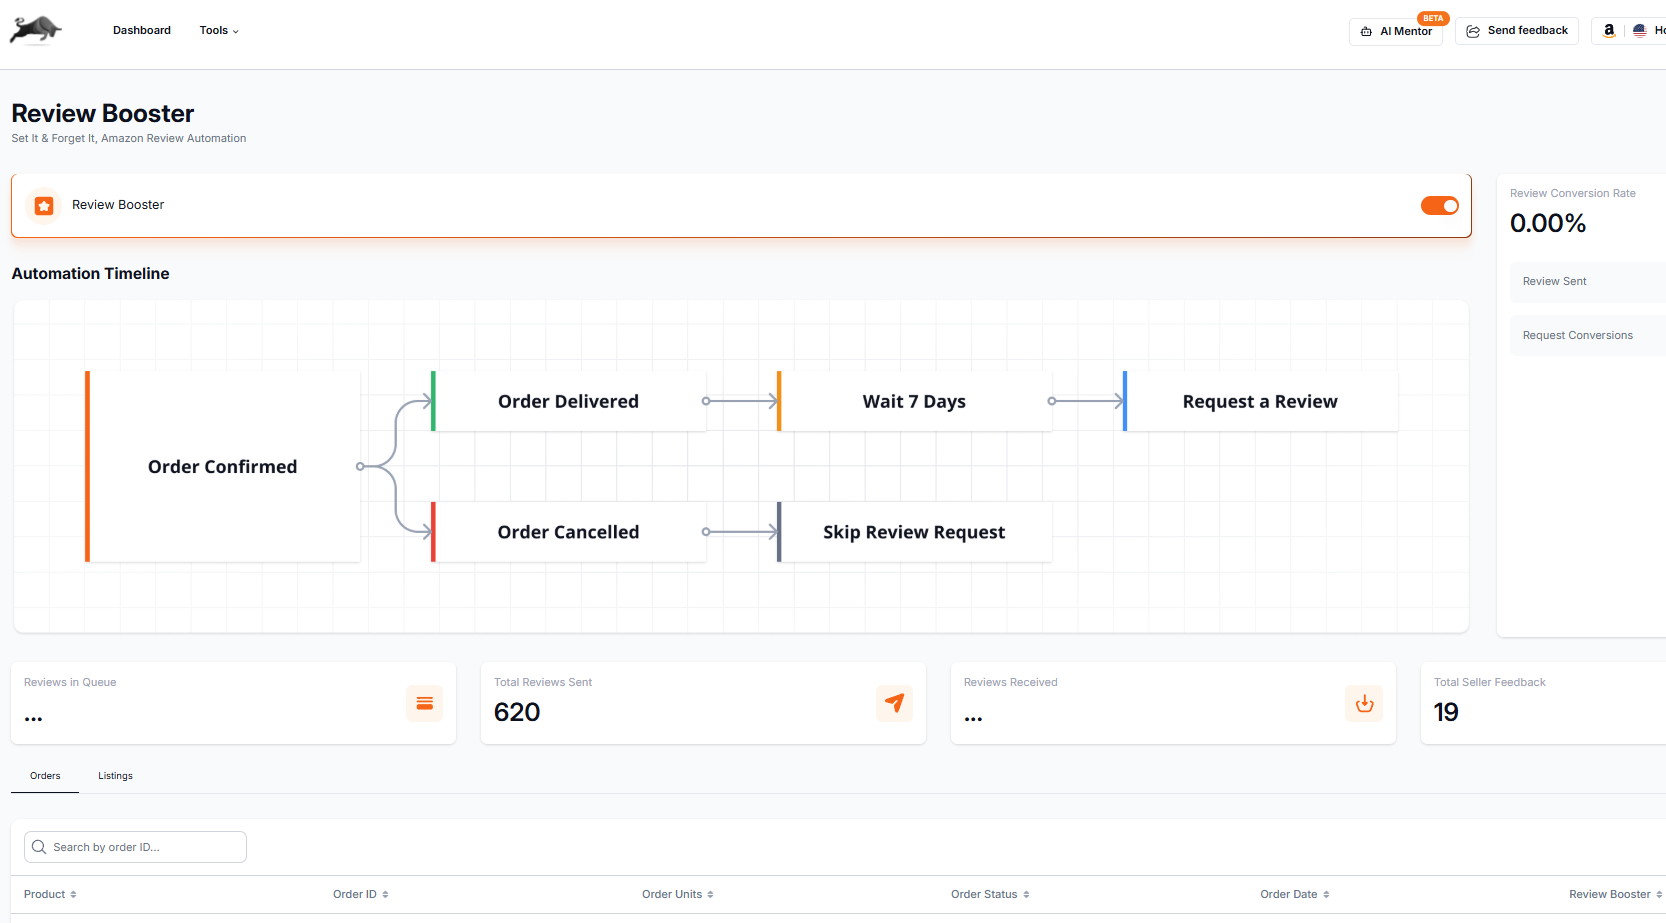
Task: Click the Review Booster star icon
Action: click(44, 205)
